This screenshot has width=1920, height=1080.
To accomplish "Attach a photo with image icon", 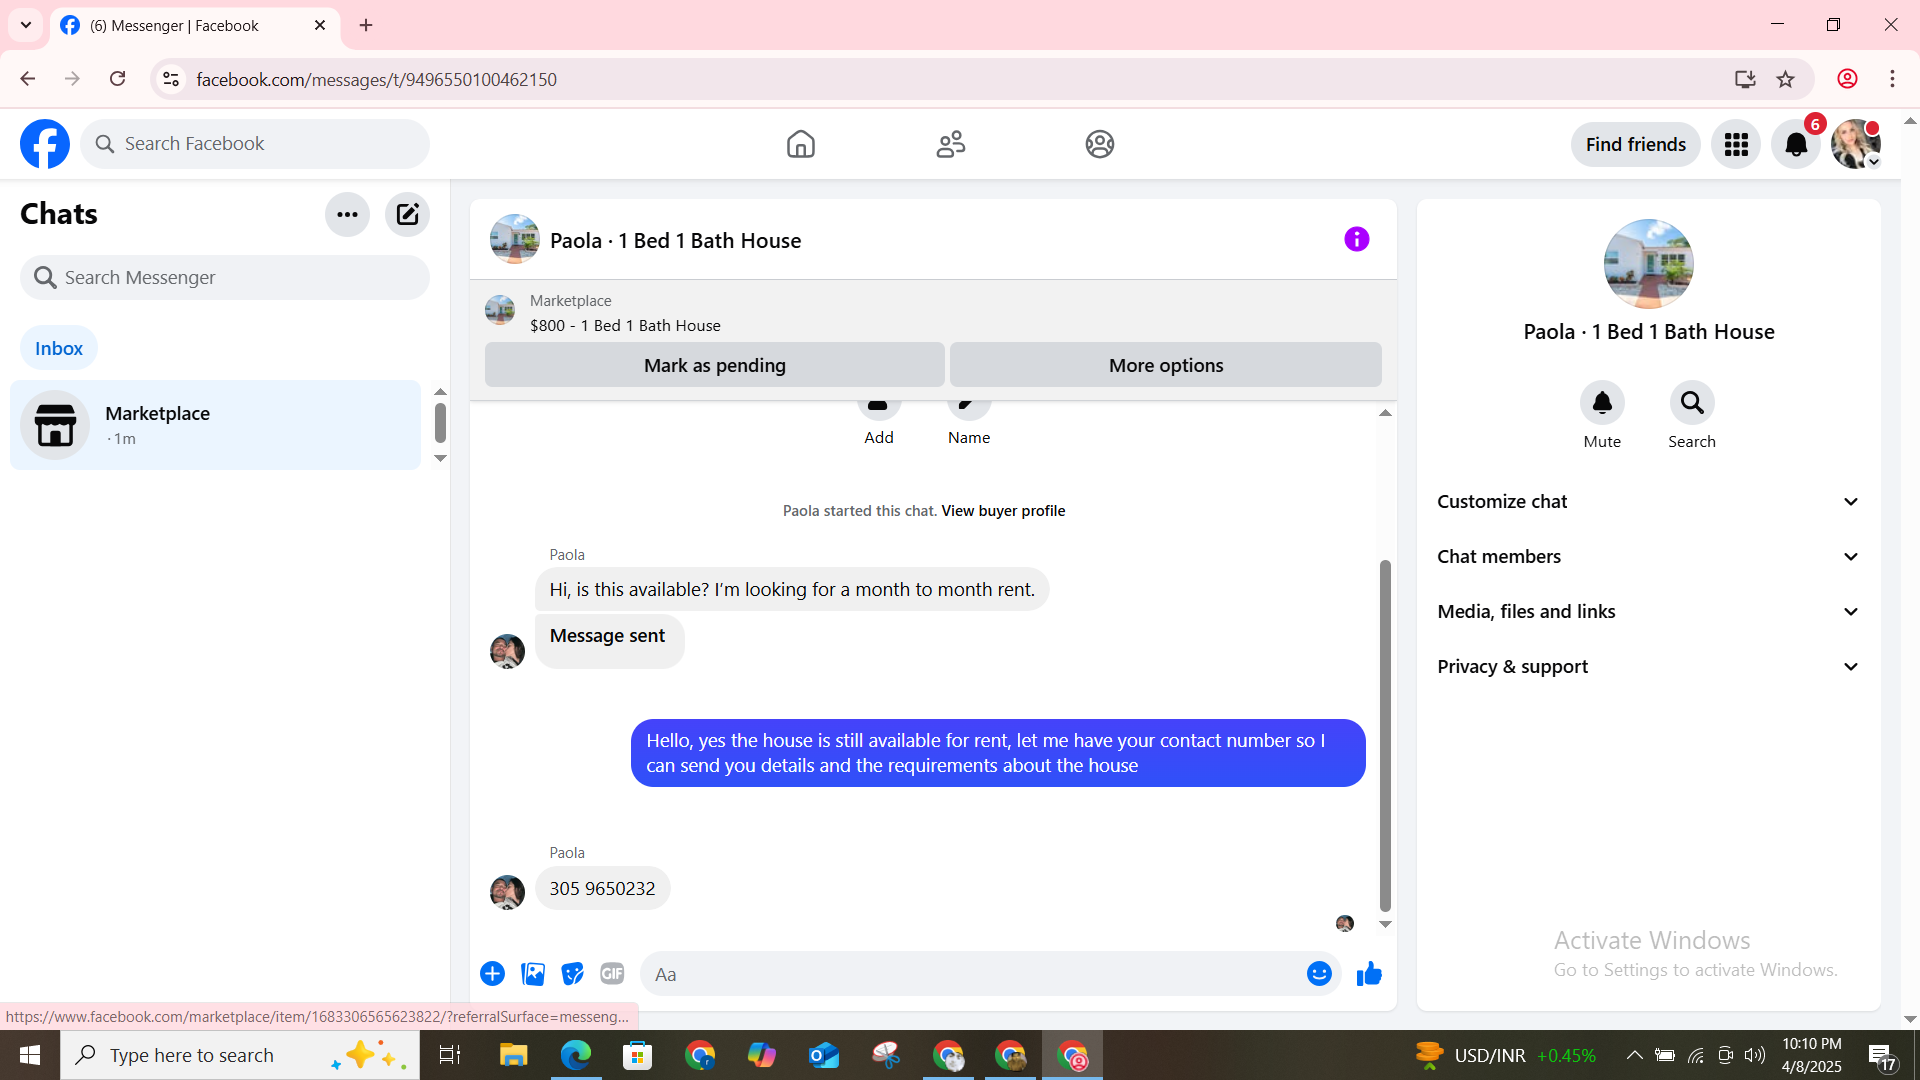I will [533, 974].
